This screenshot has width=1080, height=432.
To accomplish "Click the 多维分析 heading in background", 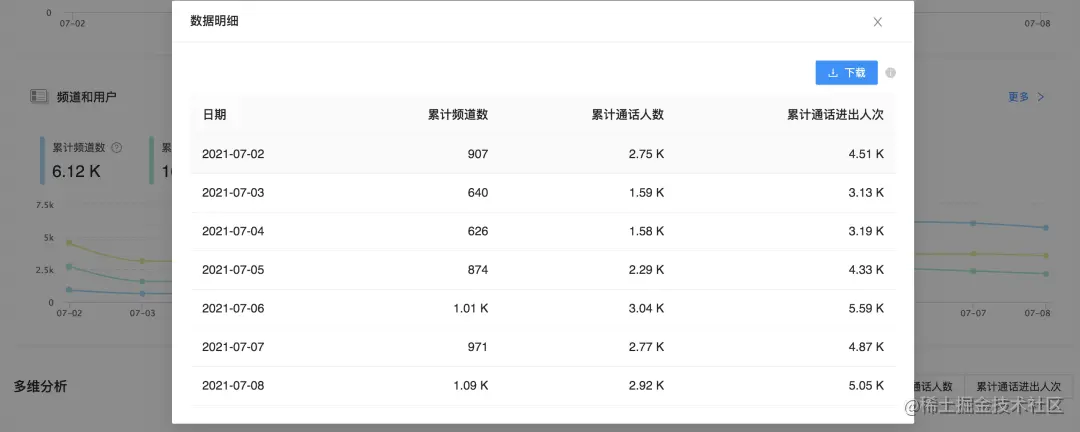I will coord(41,387).
